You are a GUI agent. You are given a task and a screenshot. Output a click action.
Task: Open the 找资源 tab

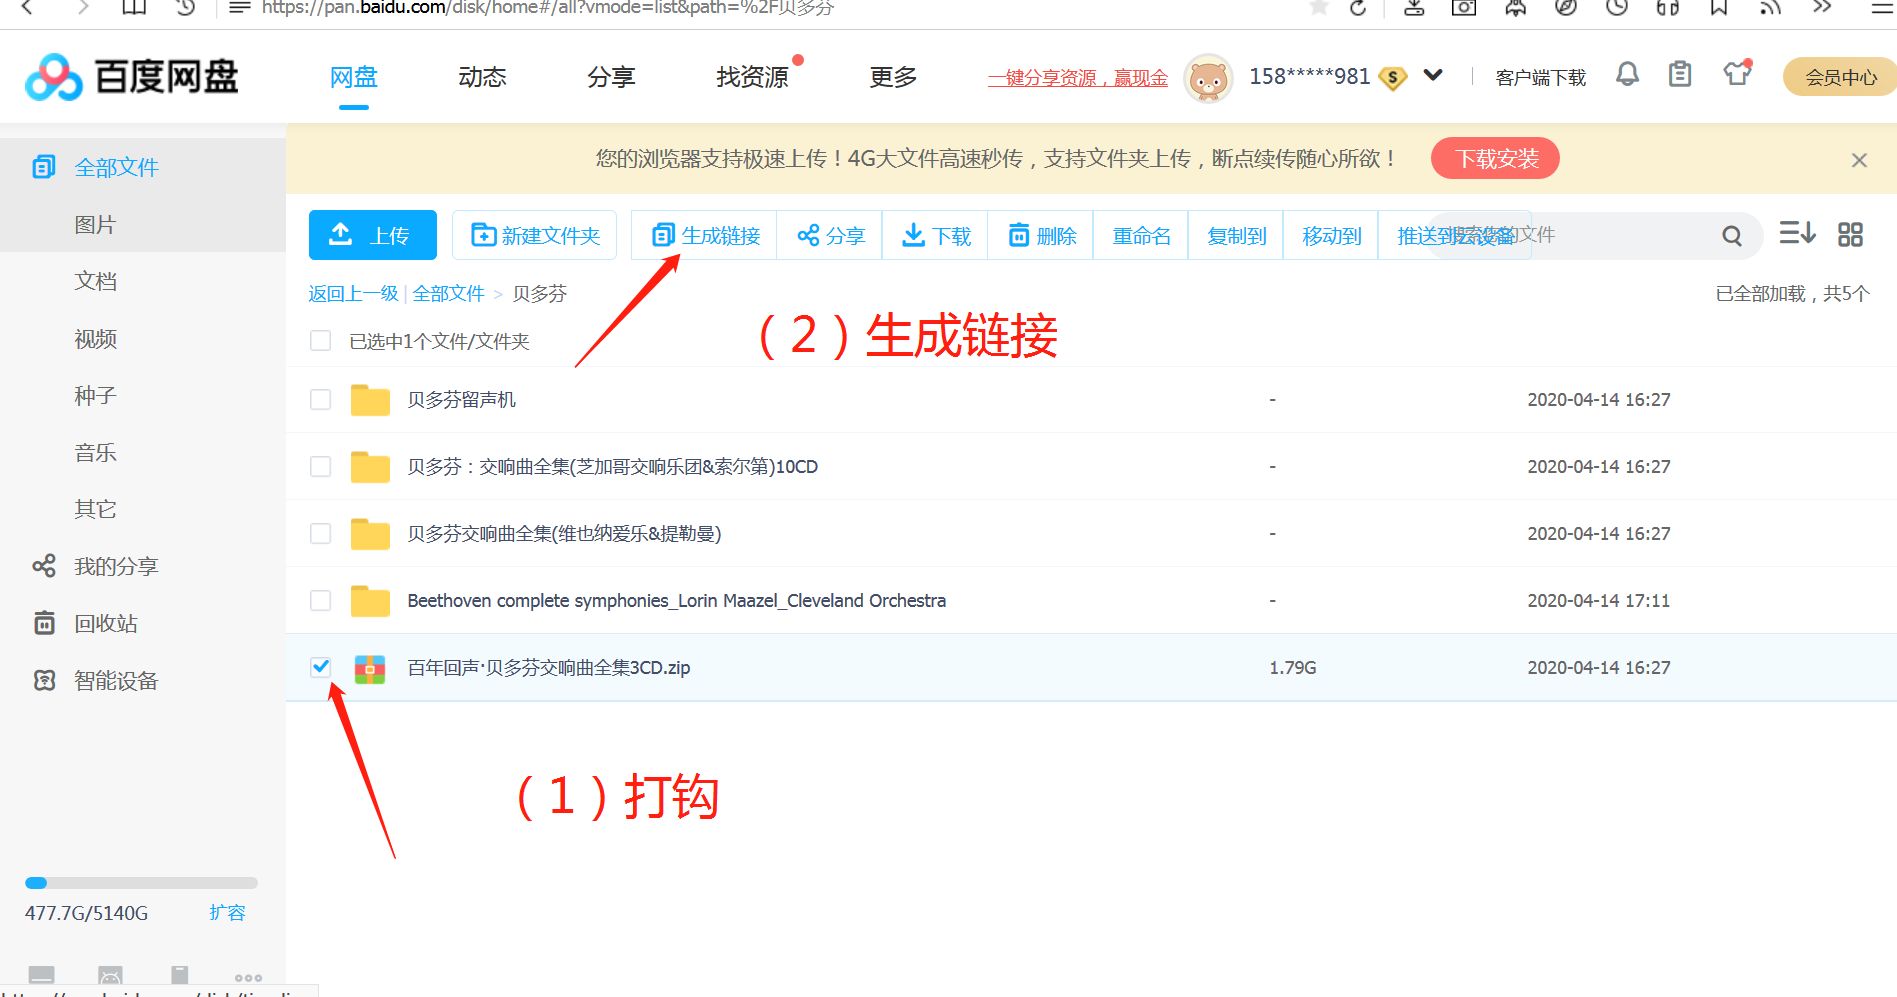(752, 77)
